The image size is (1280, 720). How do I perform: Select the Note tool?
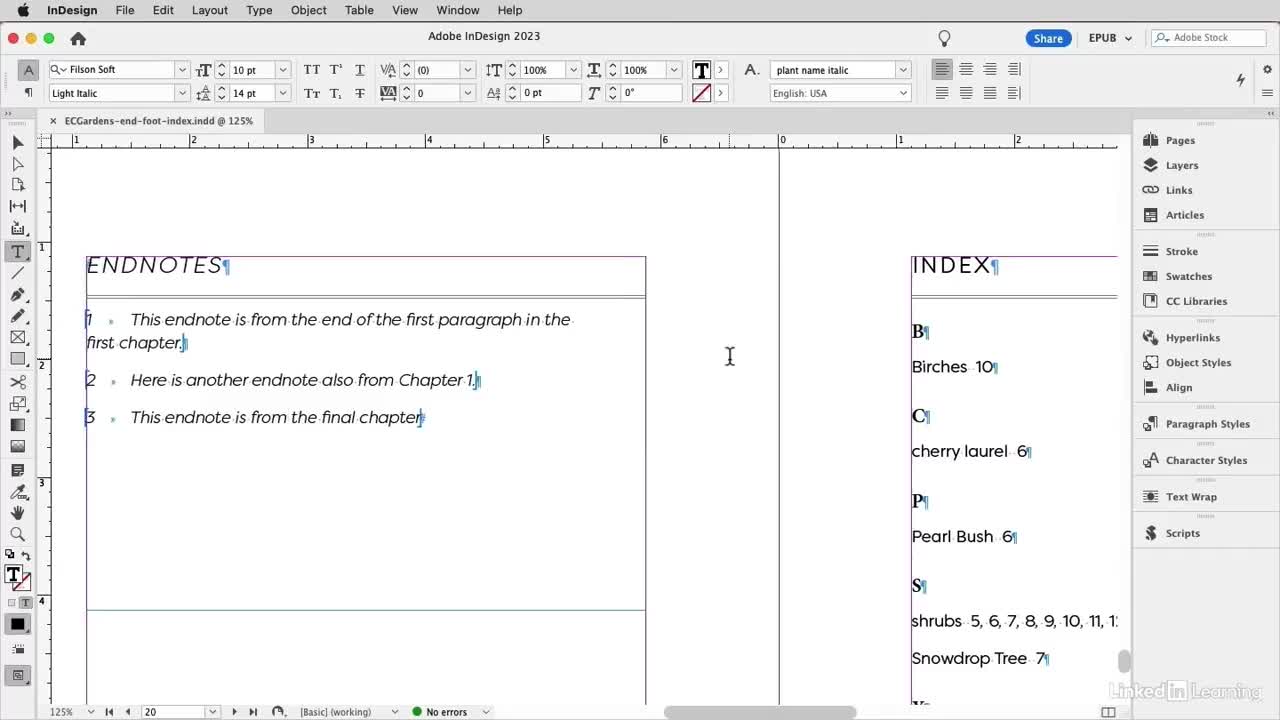coord(18,470)
